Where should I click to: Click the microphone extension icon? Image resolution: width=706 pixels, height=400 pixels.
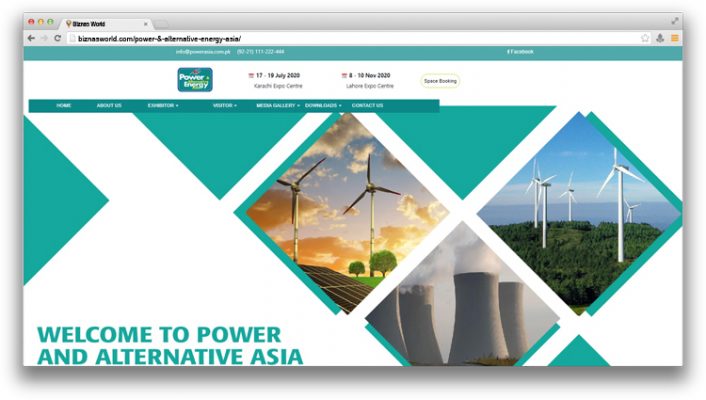point(660,38)
